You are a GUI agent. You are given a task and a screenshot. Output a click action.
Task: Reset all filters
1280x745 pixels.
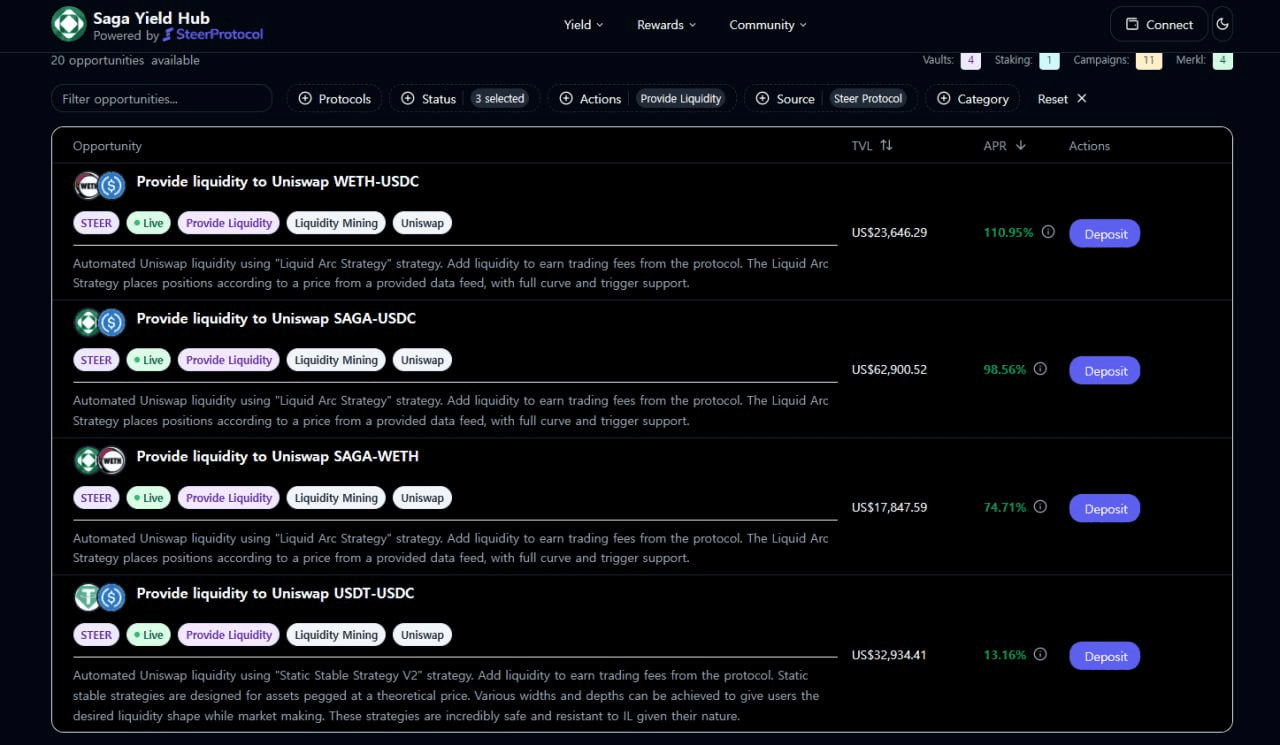[1062, 98]
